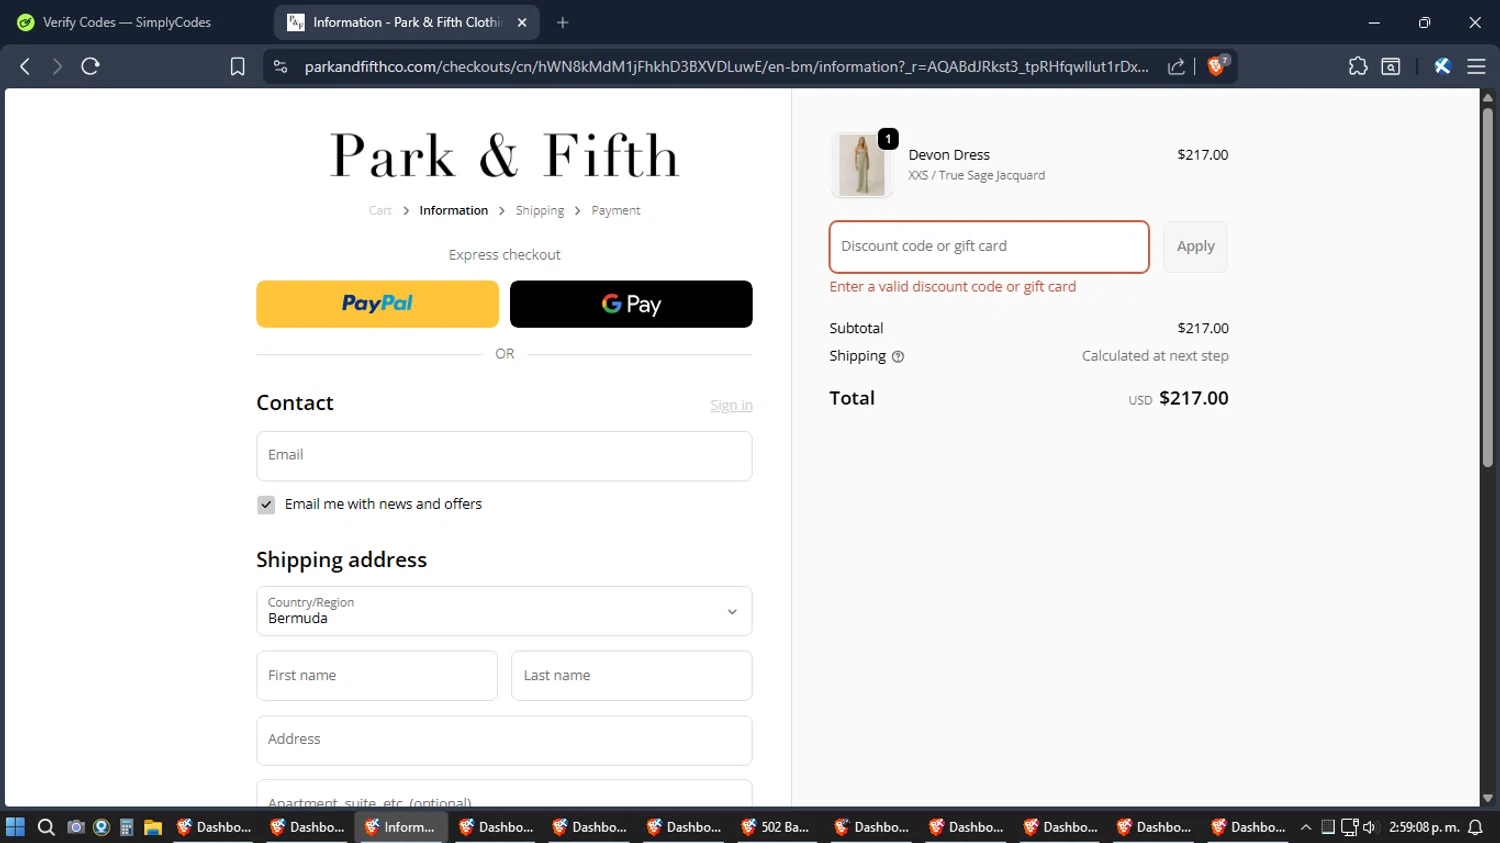1500x843 pixels.
Task: Click the Last name field
Action: point(632,676)
